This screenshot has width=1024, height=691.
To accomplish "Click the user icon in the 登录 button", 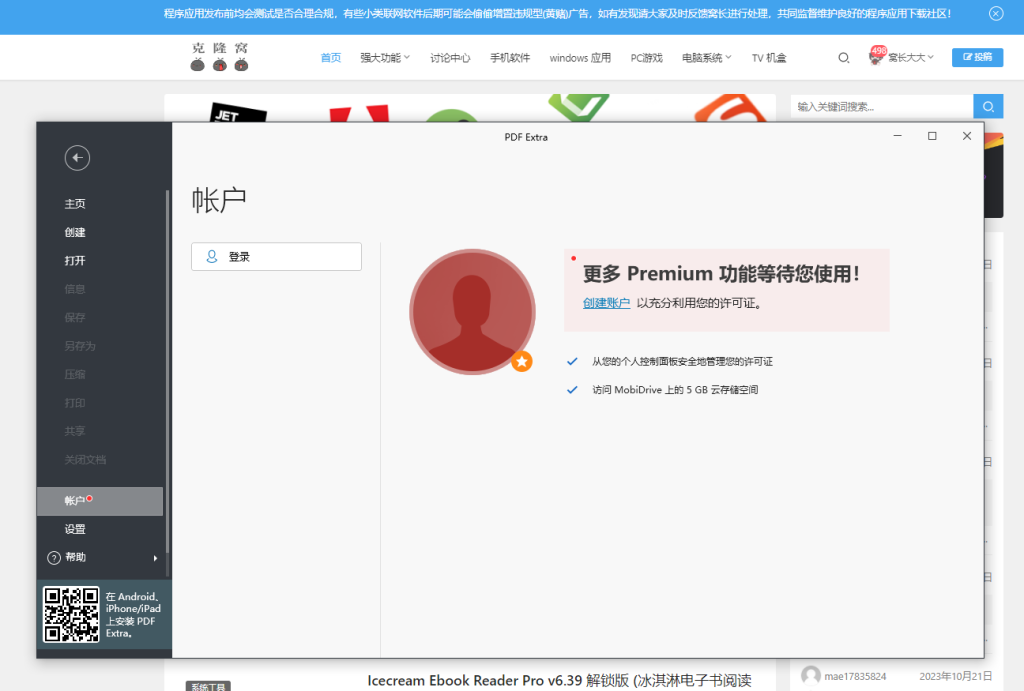I will 212,257.
